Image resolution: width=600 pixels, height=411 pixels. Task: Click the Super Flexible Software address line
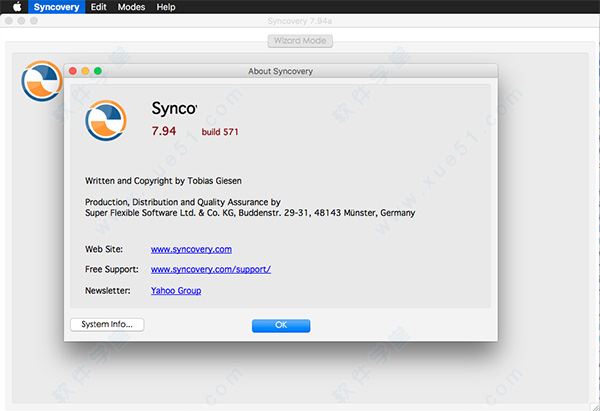point(250,213)
